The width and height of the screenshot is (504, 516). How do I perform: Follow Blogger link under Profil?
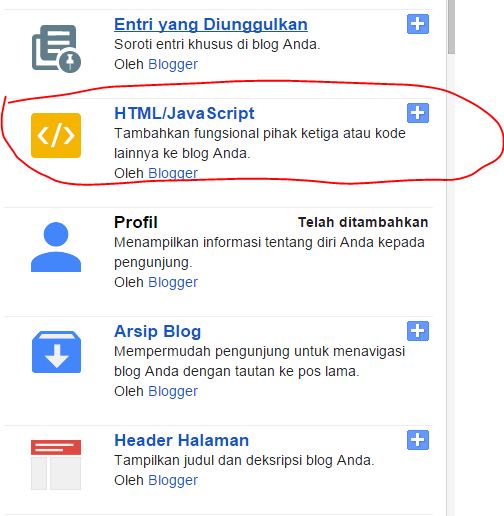point(173,282)
